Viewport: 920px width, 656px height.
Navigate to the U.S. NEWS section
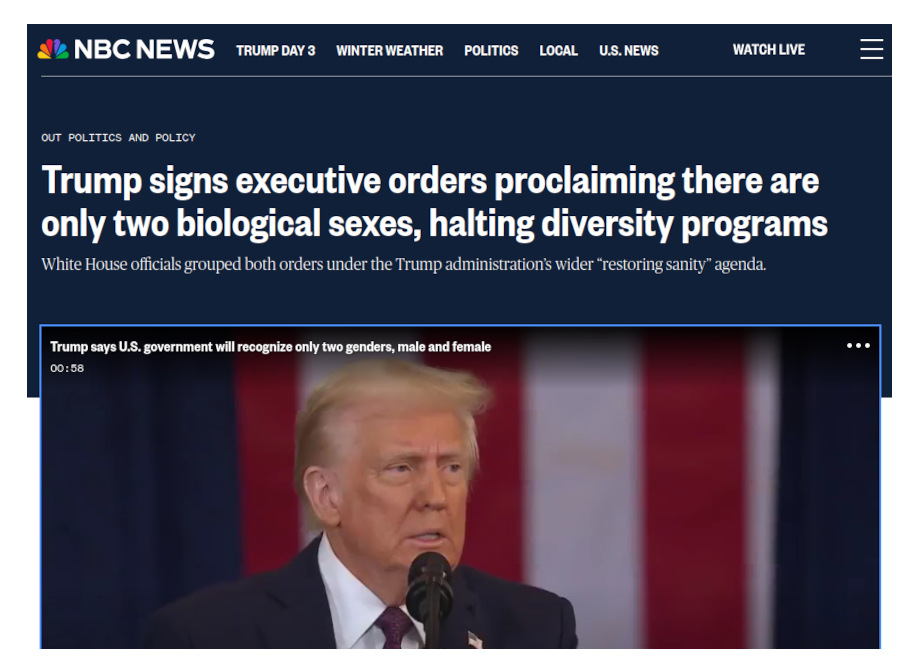(x=629, y=50)
